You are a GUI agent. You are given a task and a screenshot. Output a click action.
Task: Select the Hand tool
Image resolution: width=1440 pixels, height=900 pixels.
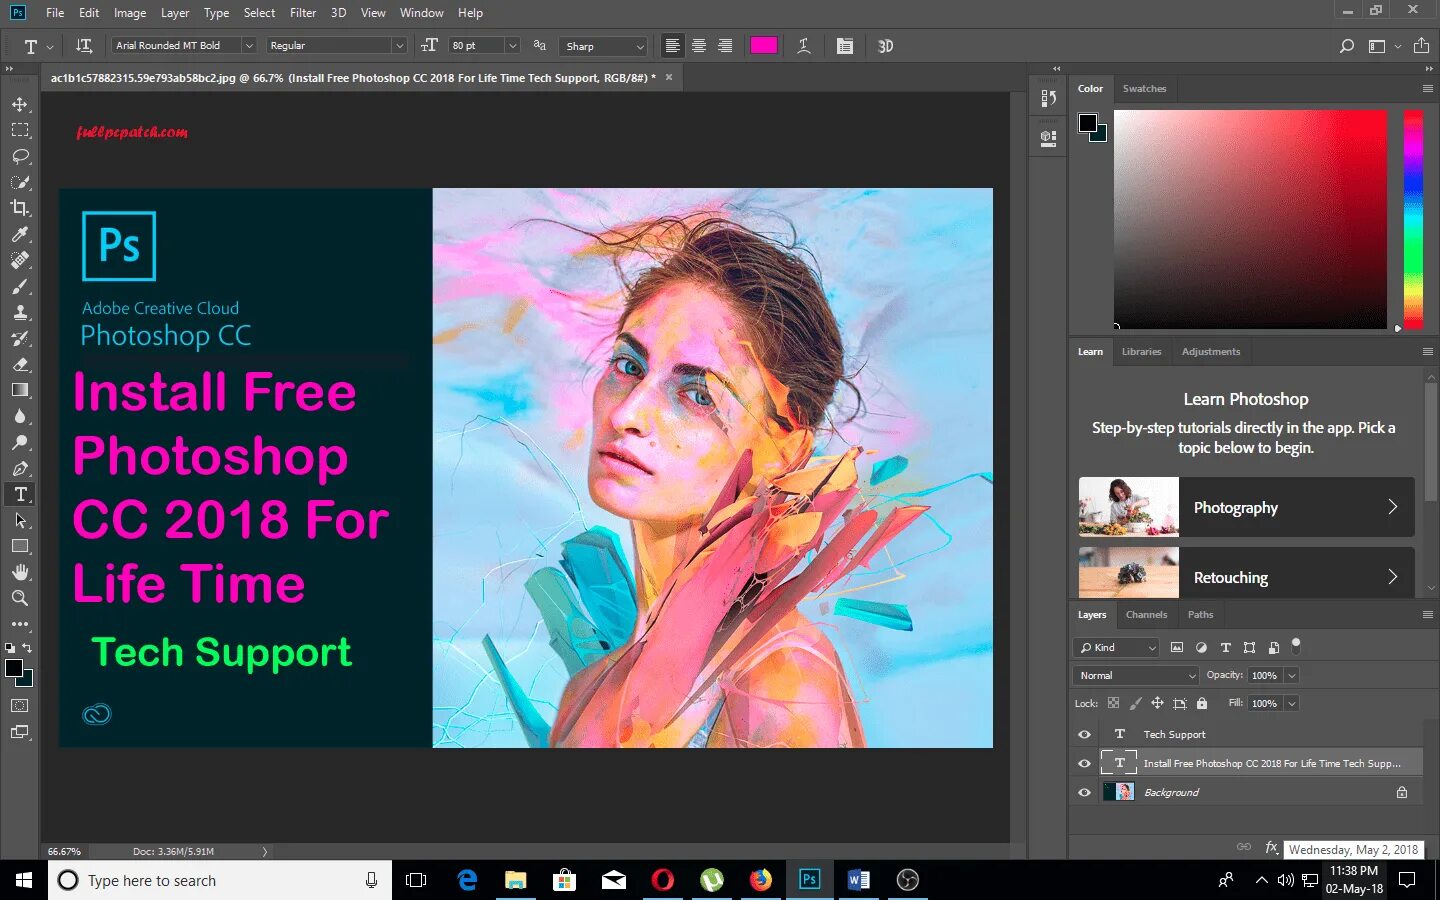pyautogui.click(x=20, y=572)
